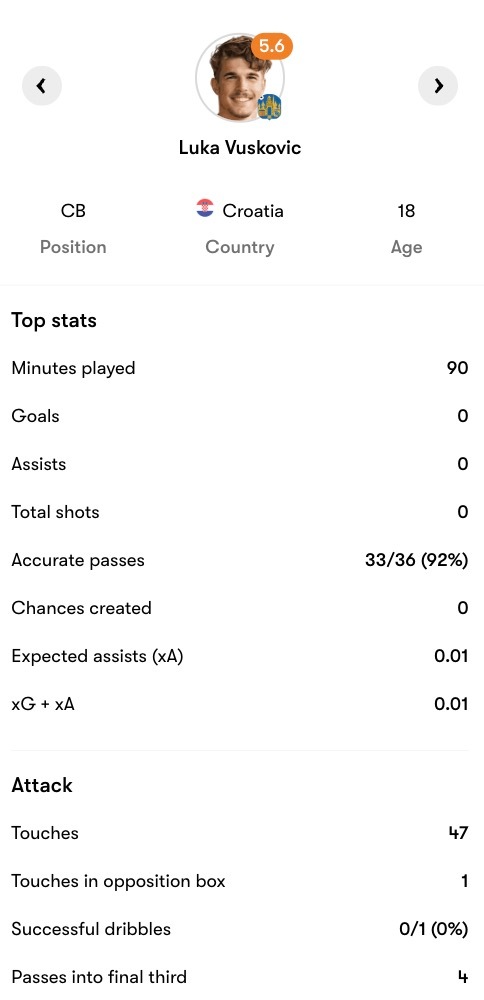
Task: Click the Croatia flag icon
Action: tap(205, 208)
